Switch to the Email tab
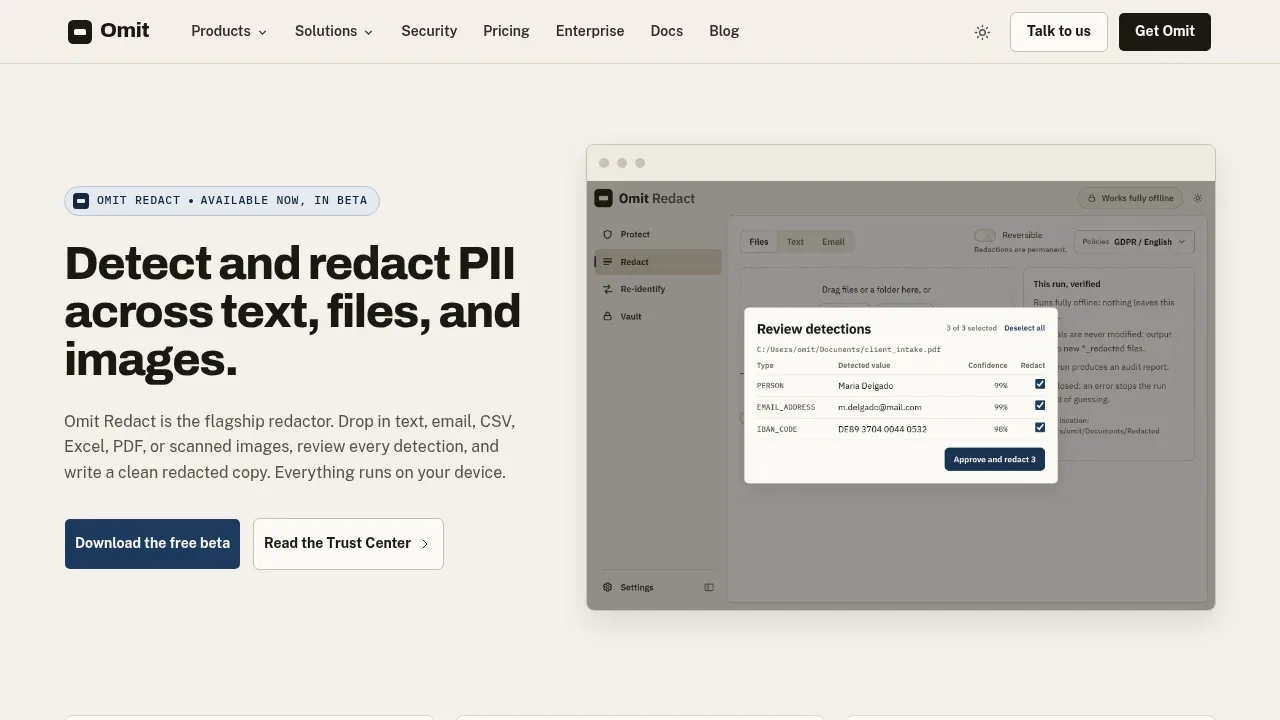This screenshot has height=720, width=1280. click(x=833, y=242)
